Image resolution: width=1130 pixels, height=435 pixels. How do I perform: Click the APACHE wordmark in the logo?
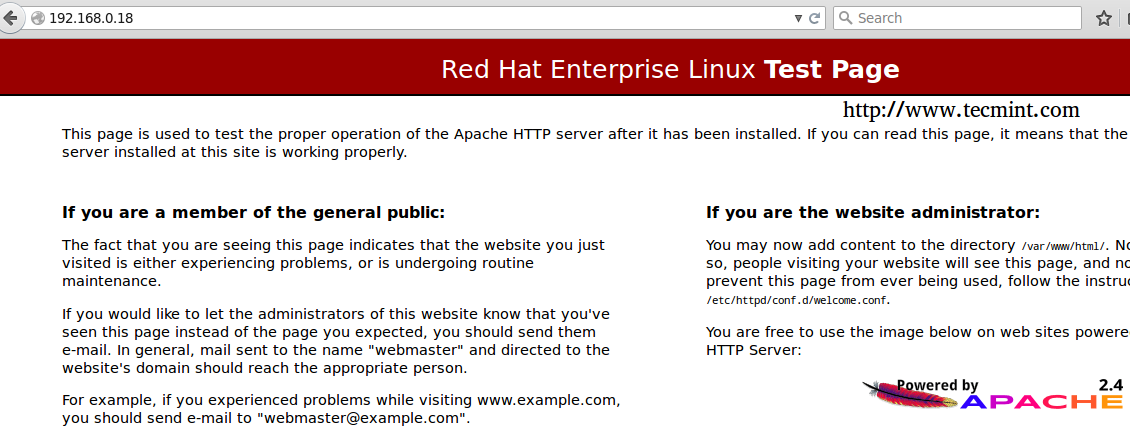tap(1040, 403)
